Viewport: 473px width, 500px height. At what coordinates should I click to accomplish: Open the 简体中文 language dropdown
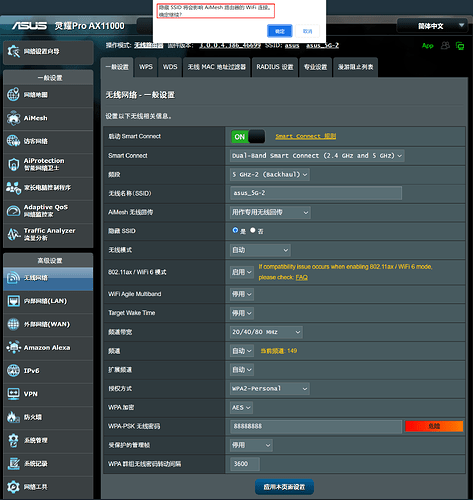point(432,26)
